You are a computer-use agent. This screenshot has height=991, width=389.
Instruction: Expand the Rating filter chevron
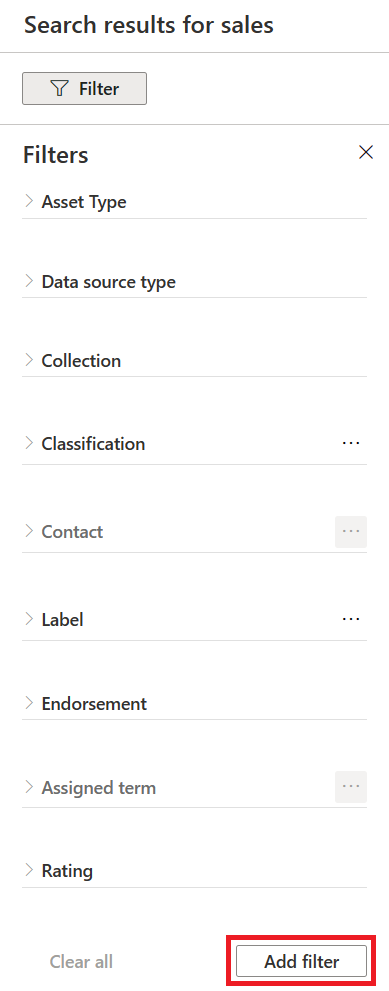point(29,870)
